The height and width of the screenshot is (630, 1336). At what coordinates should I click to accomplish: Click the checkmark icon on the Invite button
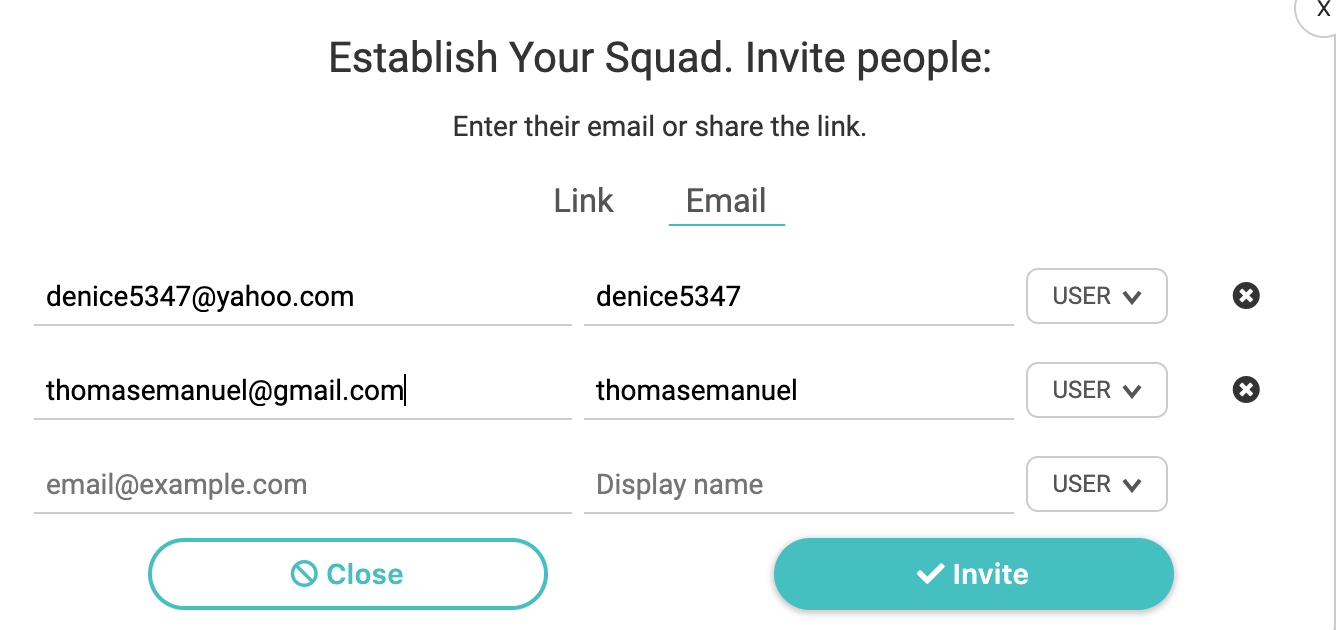click(x=930, y=574)
